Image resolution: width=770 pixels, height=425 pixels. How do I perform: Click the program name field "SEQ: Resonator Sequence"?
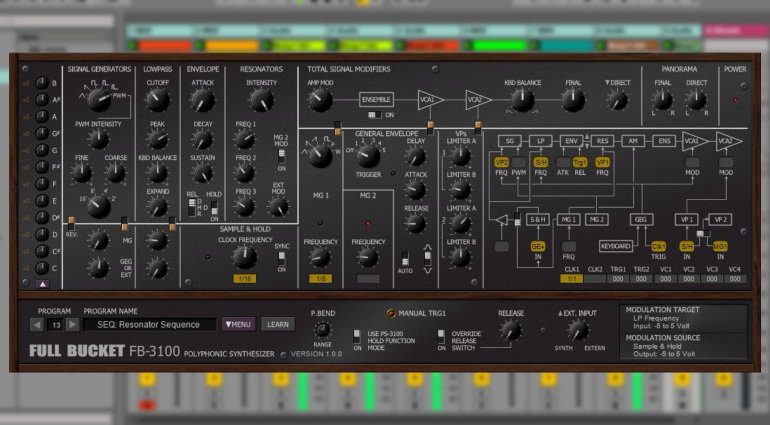coord(149,324)
